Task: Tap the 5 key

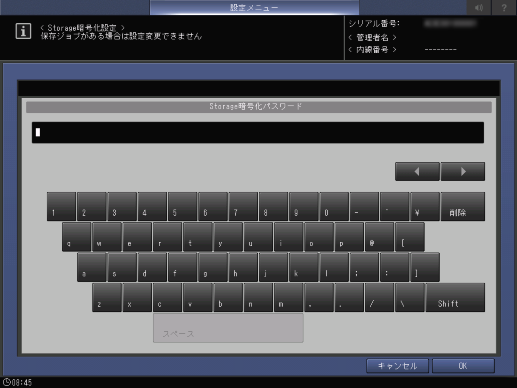Action: (x=183, y=206)
